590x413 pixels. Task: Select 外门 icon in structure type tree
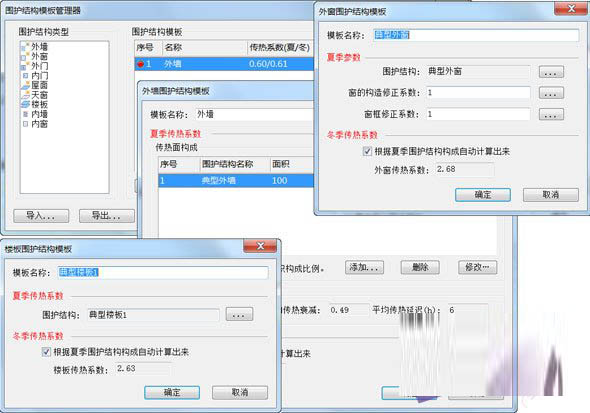pos(25,66)
